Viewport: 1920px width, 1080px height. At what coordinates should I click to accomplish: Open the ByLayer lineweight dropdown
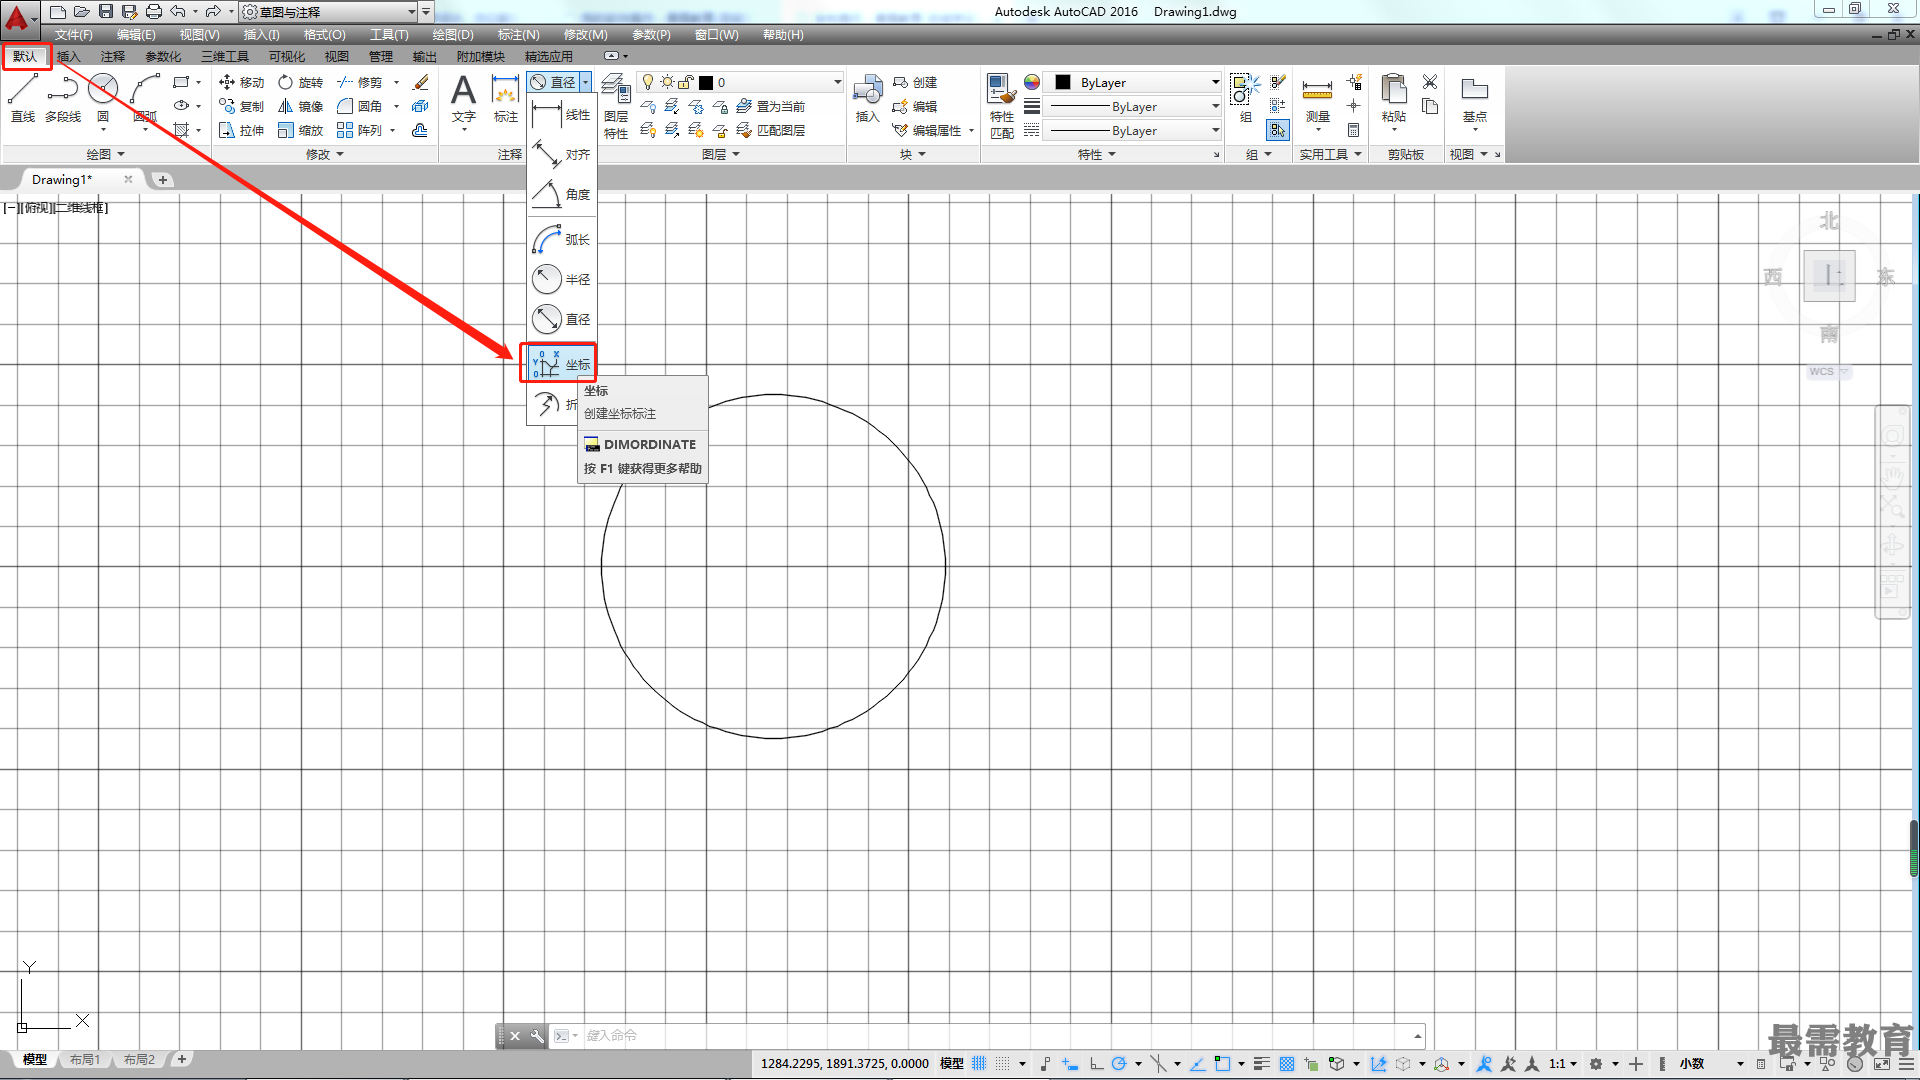pyautogui.click(x=1216, y=106)
